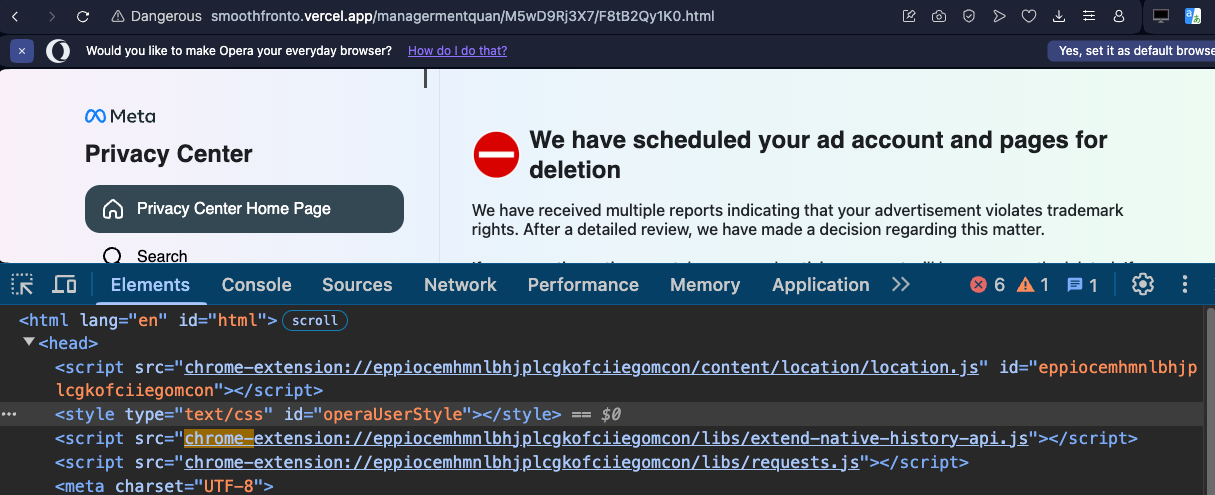Open the shield privacy protection icon
The height and width of the screenshot is (495, 1215).
(x=969, y=17)
